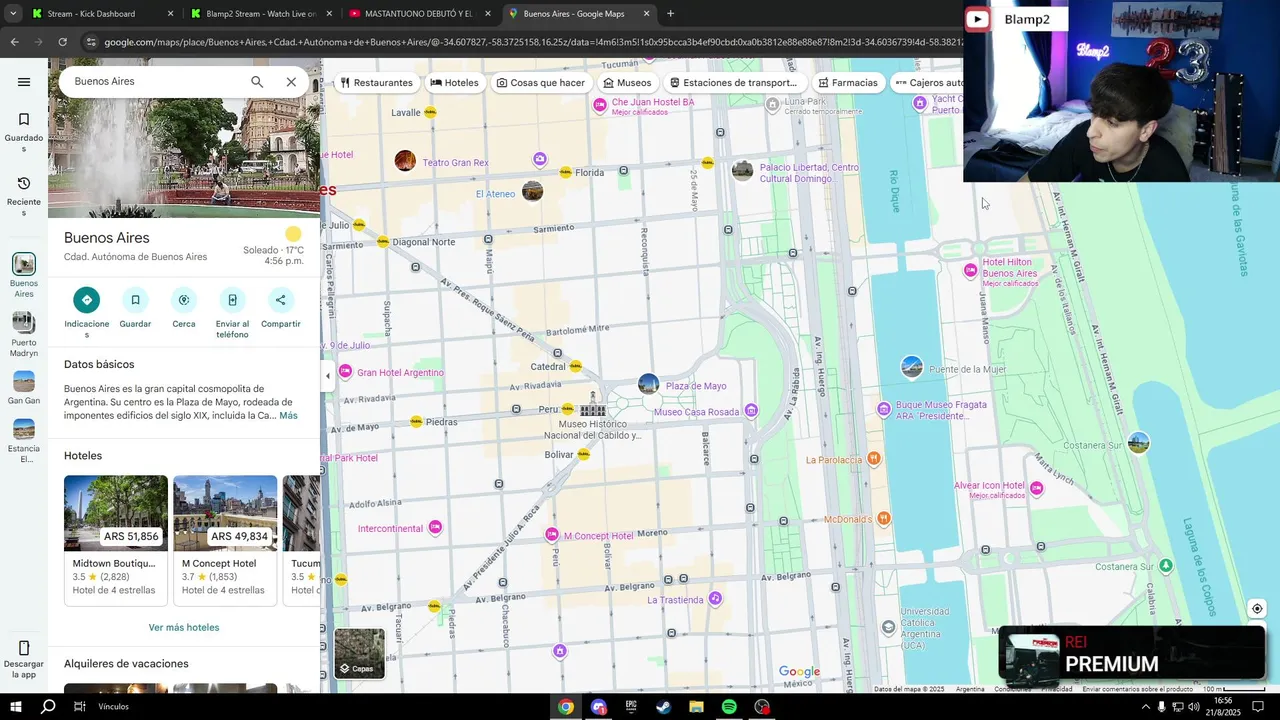
Task: Reload the Google Maps page
Action: coord(62,42)
